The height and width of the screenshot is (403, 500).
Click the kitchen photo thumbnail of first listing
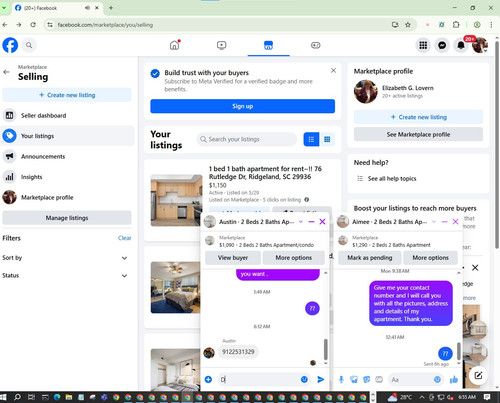click(176, 200)
